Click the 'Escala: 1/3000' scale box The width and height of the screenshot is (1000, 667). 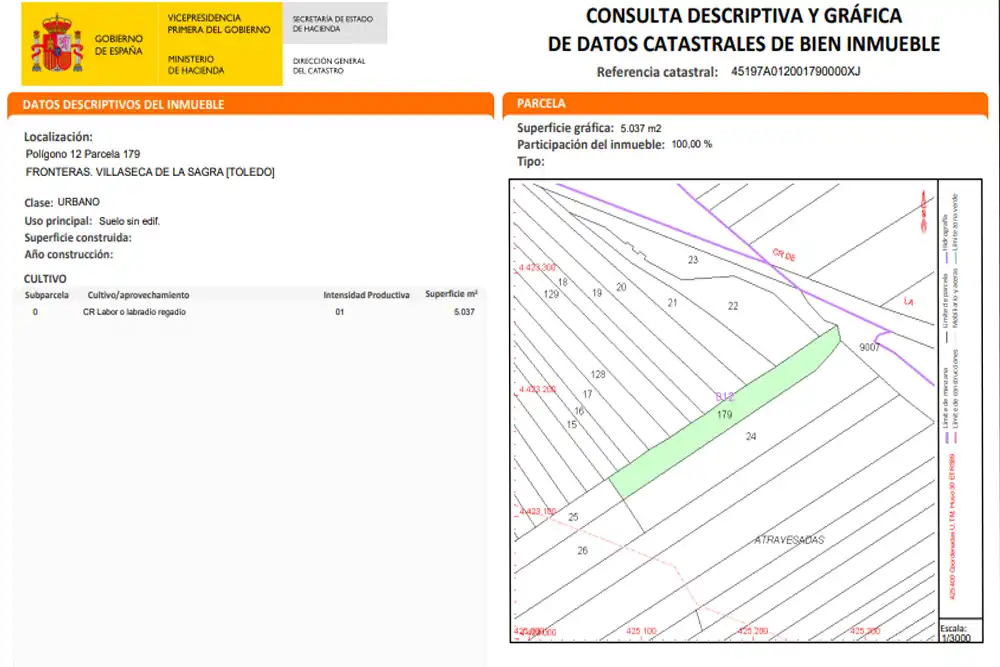(960, 631)
